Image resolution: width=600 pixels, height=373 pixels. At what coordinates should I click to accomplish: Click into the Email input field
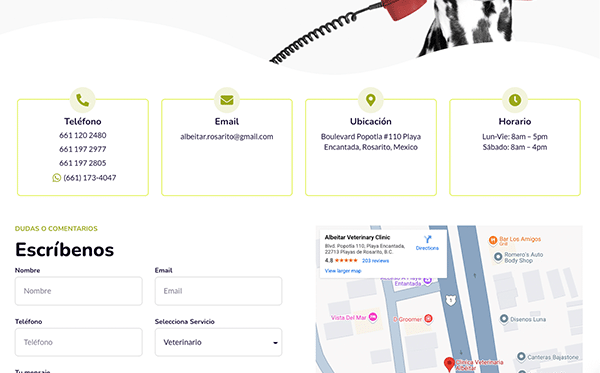tap(218, 291)
